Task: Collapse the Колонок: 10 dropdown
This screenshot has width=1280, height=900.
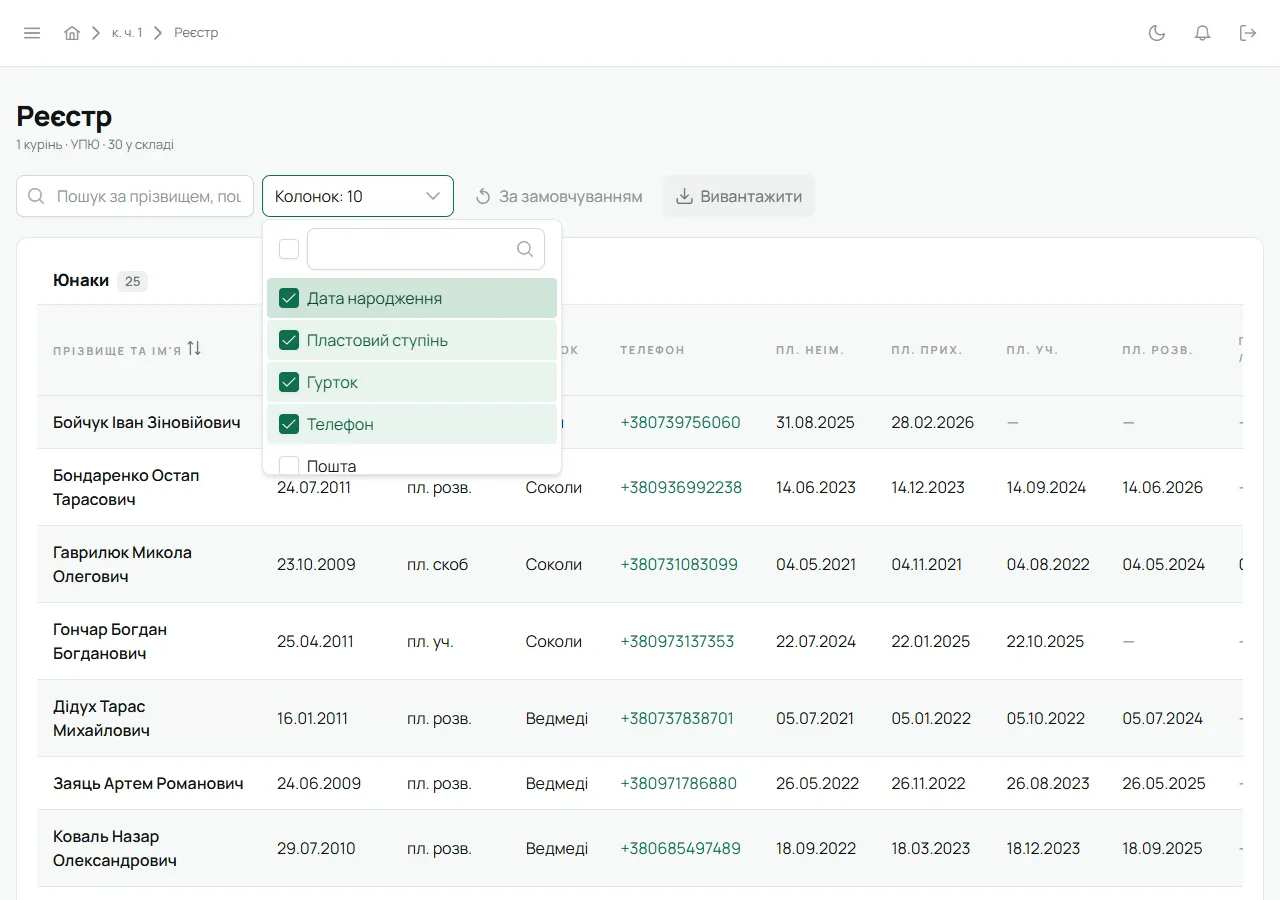Action: pos(358,196)
